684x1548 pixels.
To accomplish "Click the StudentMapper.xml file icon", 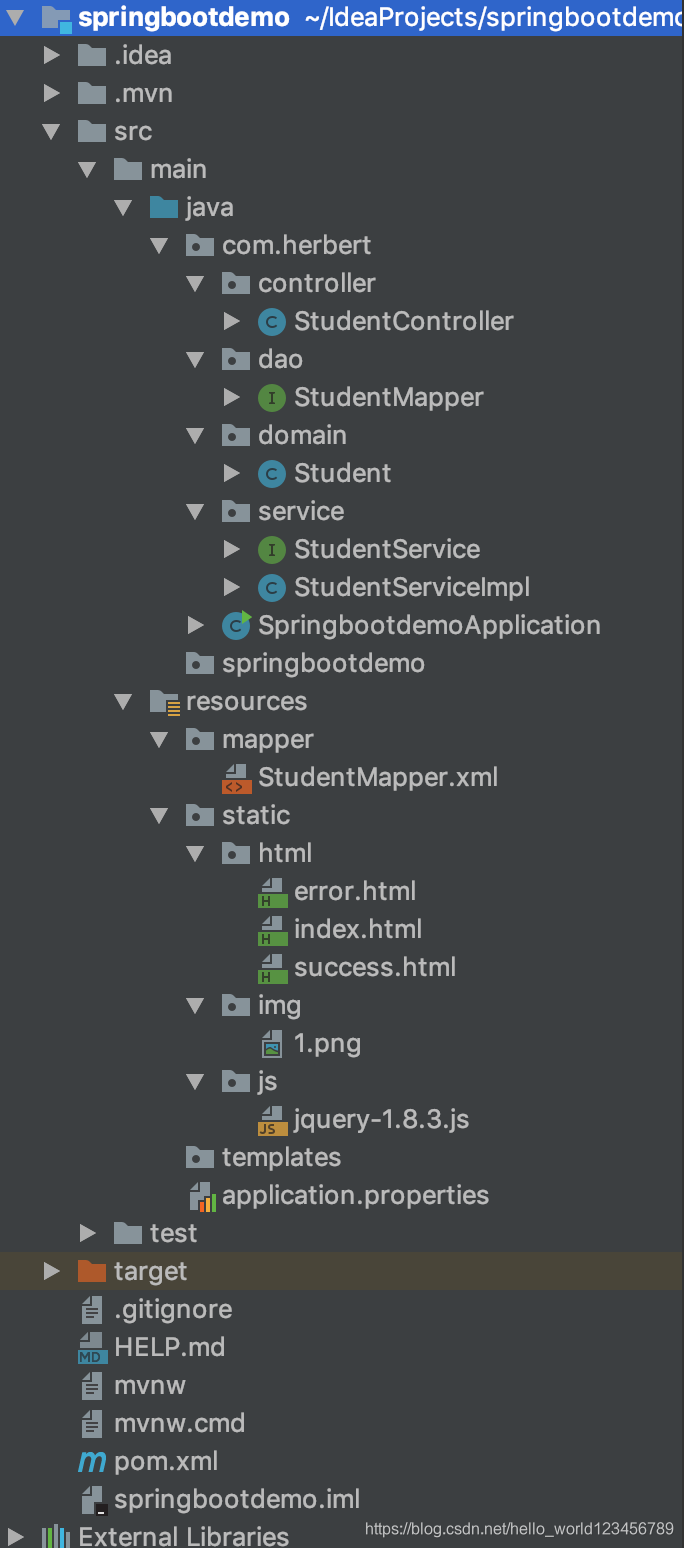I will coord(235,778).
